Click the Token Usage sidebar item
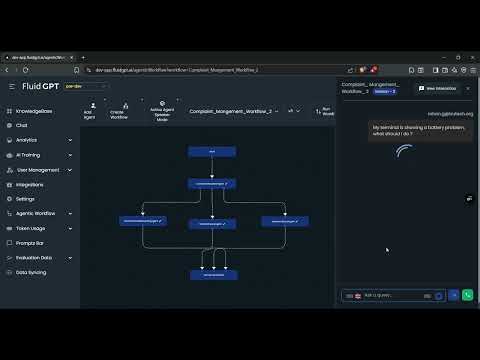Screen dimensions: 480x360 30,228
